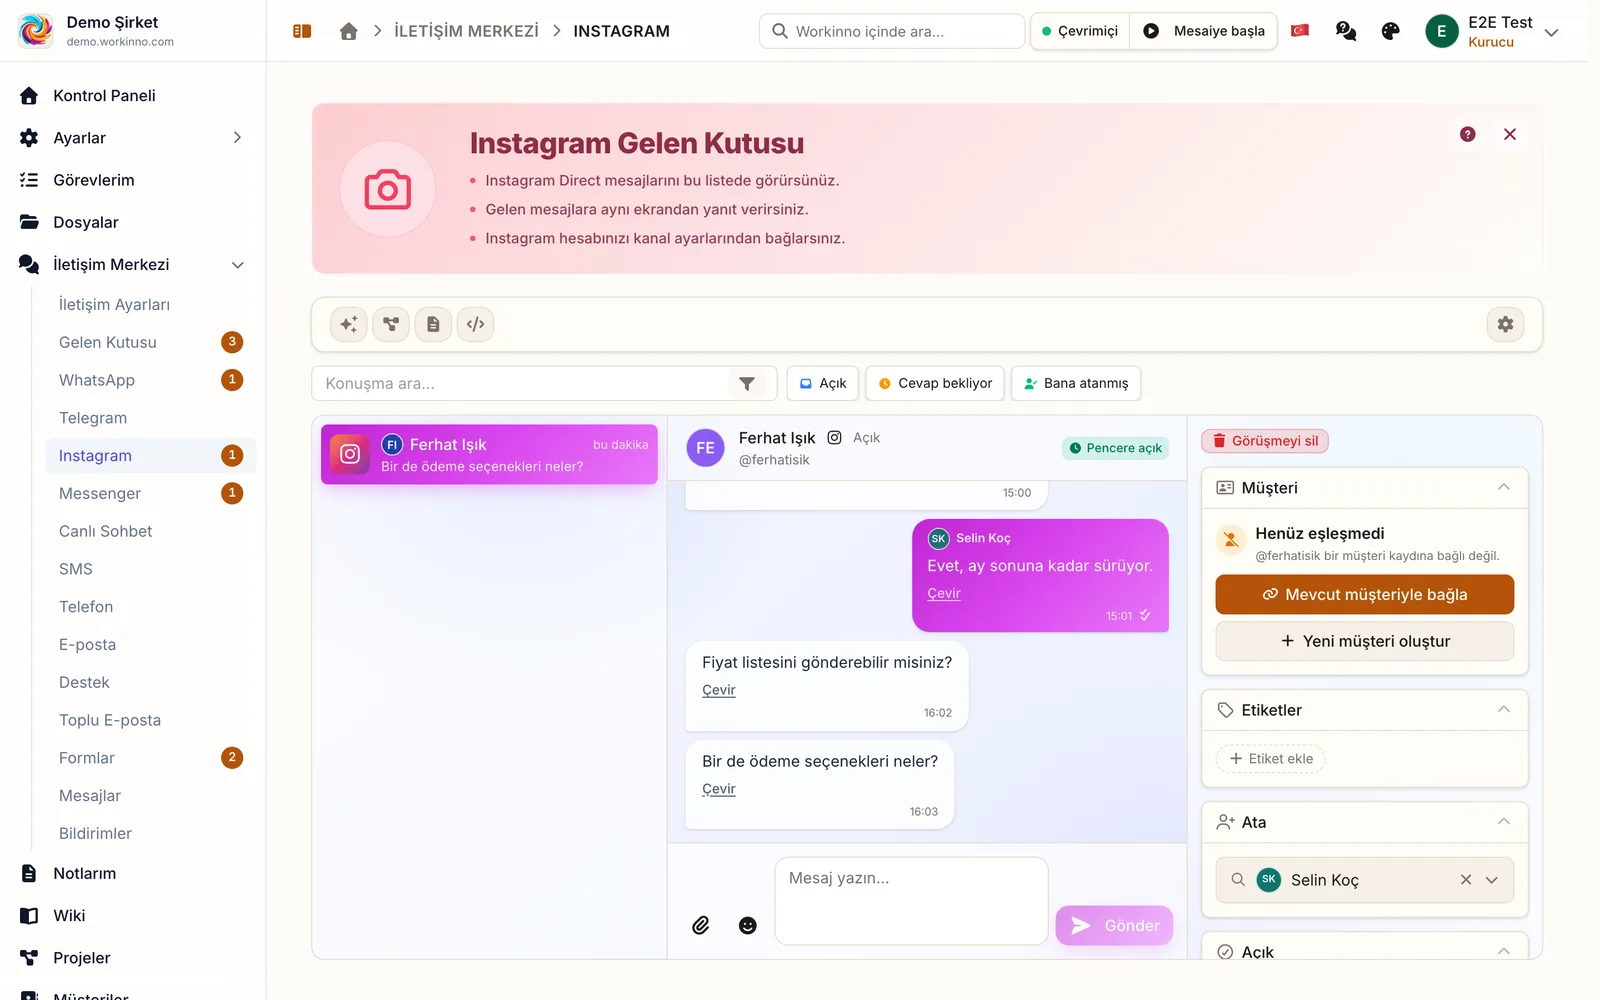
Task: Start shift with Mesaiye başla
Action: 1204,31
